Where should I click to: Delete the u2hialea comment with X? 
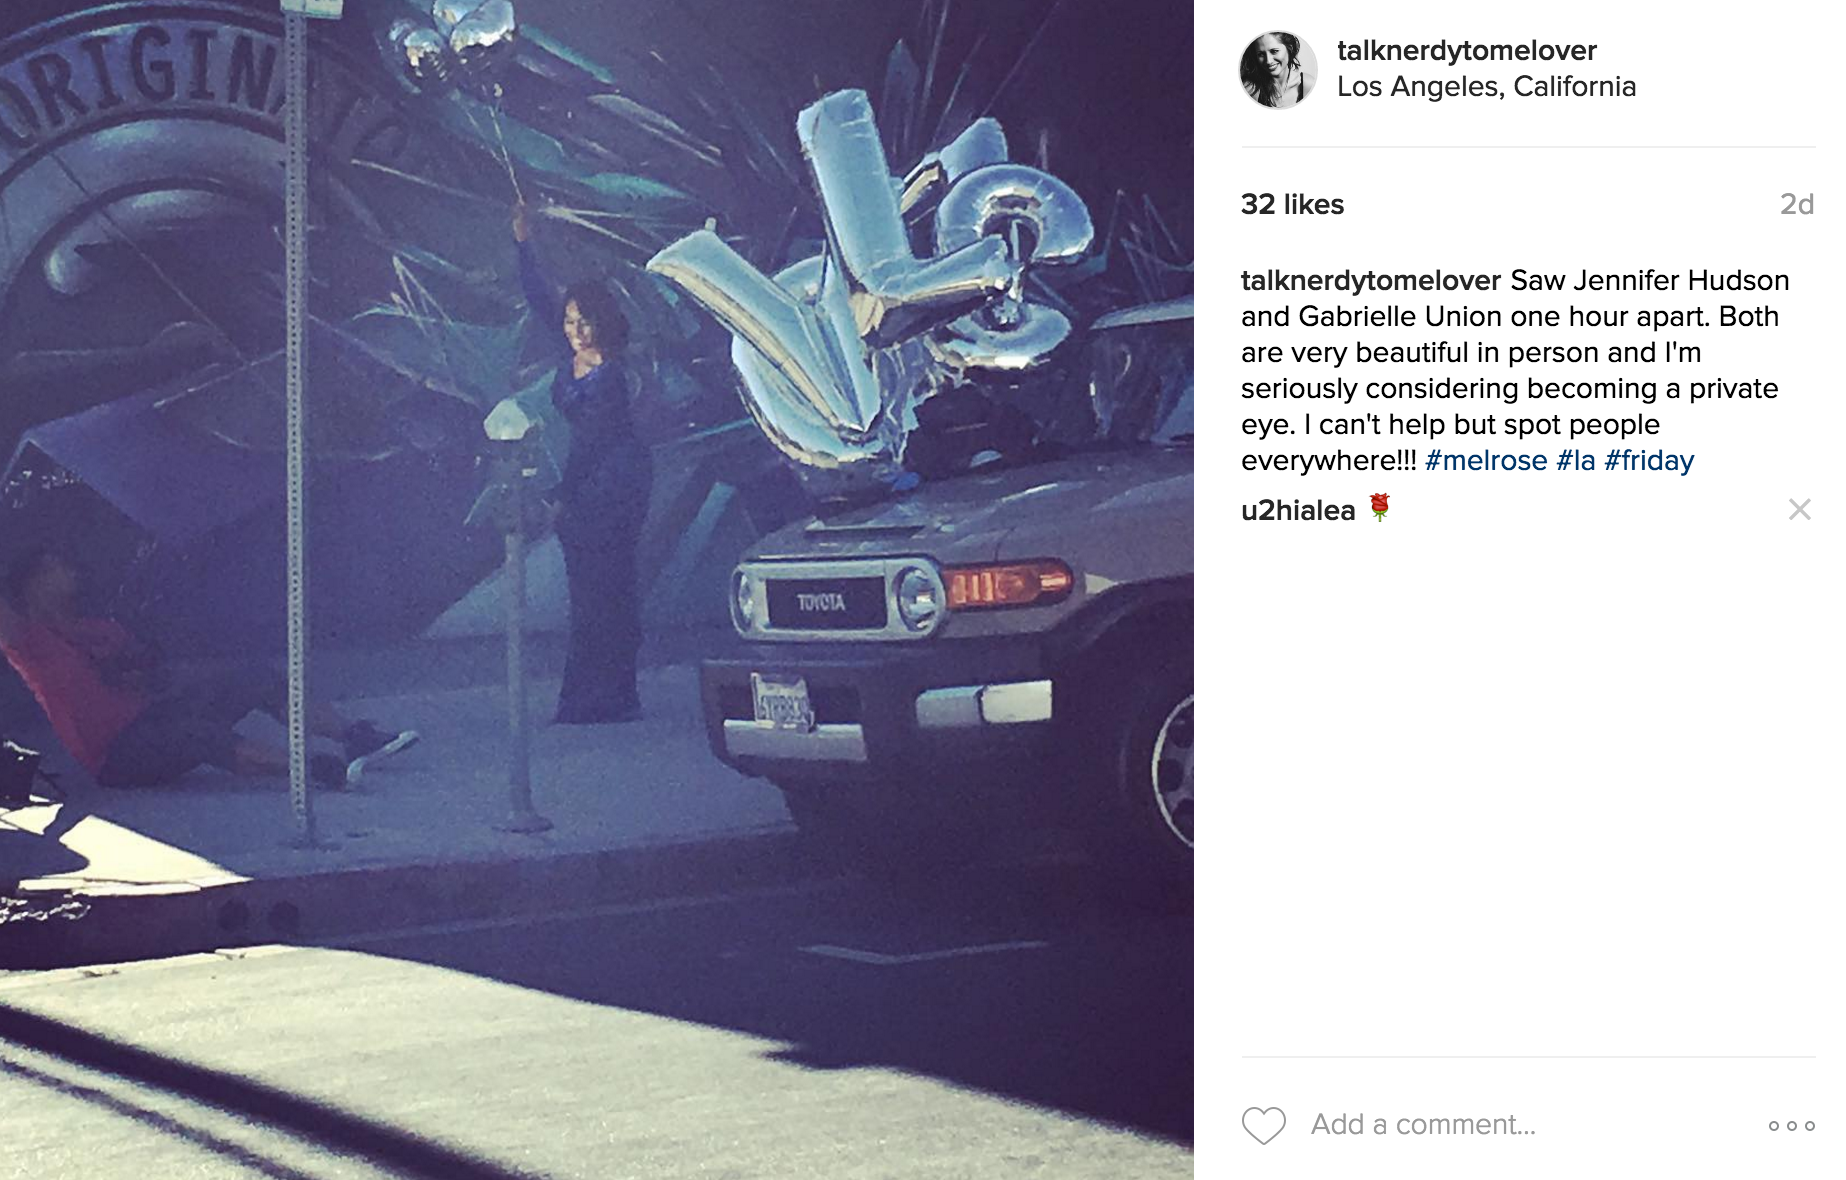pos(1799,510)
